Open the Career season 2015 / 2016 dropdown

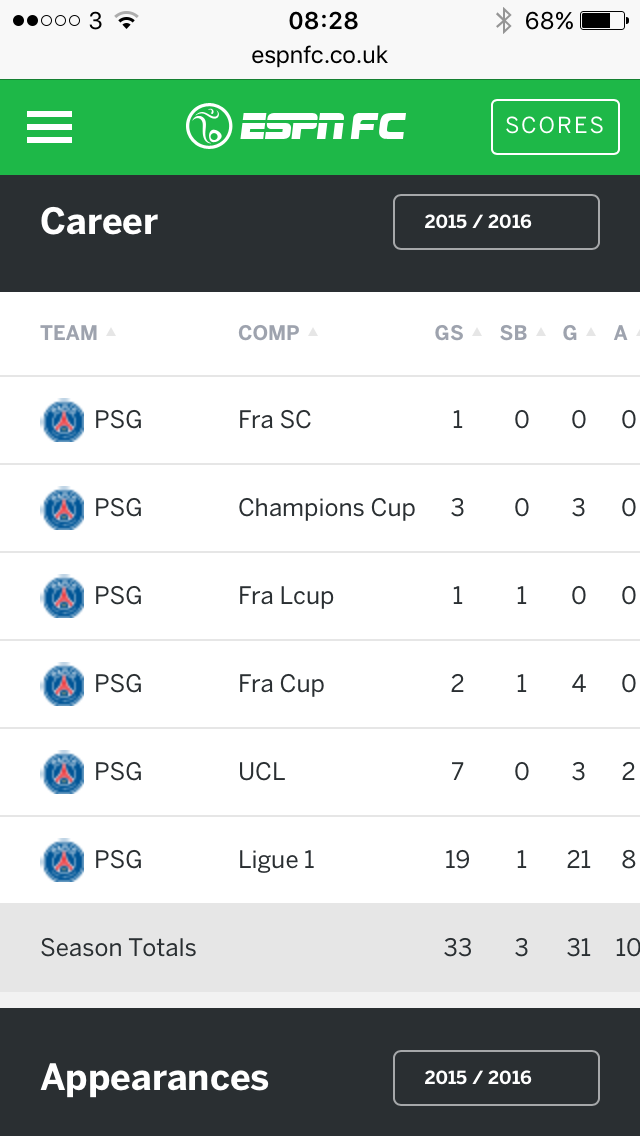tap(496, 222)
